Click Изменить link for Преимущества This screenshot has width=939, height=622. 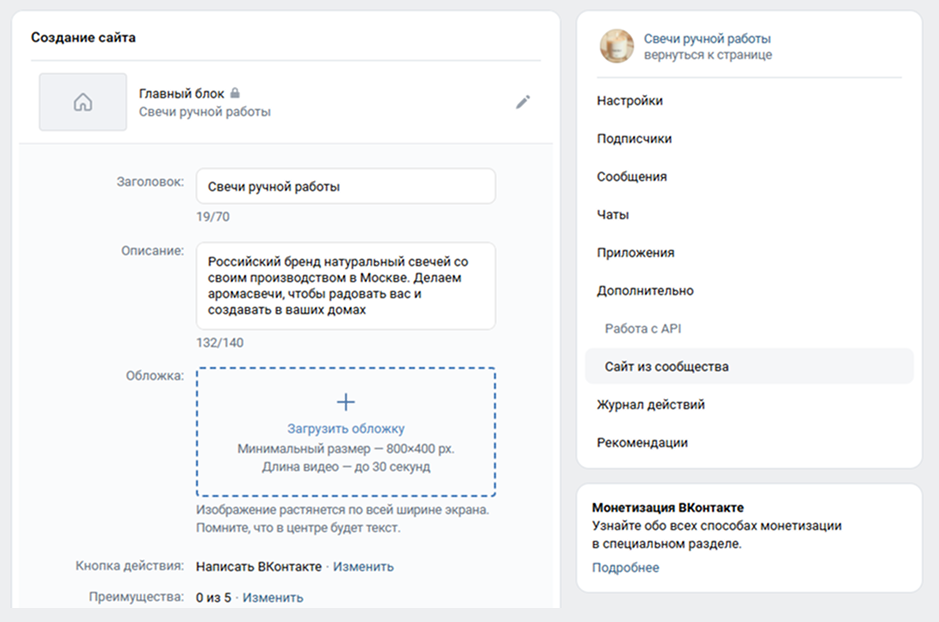[273, 598]
